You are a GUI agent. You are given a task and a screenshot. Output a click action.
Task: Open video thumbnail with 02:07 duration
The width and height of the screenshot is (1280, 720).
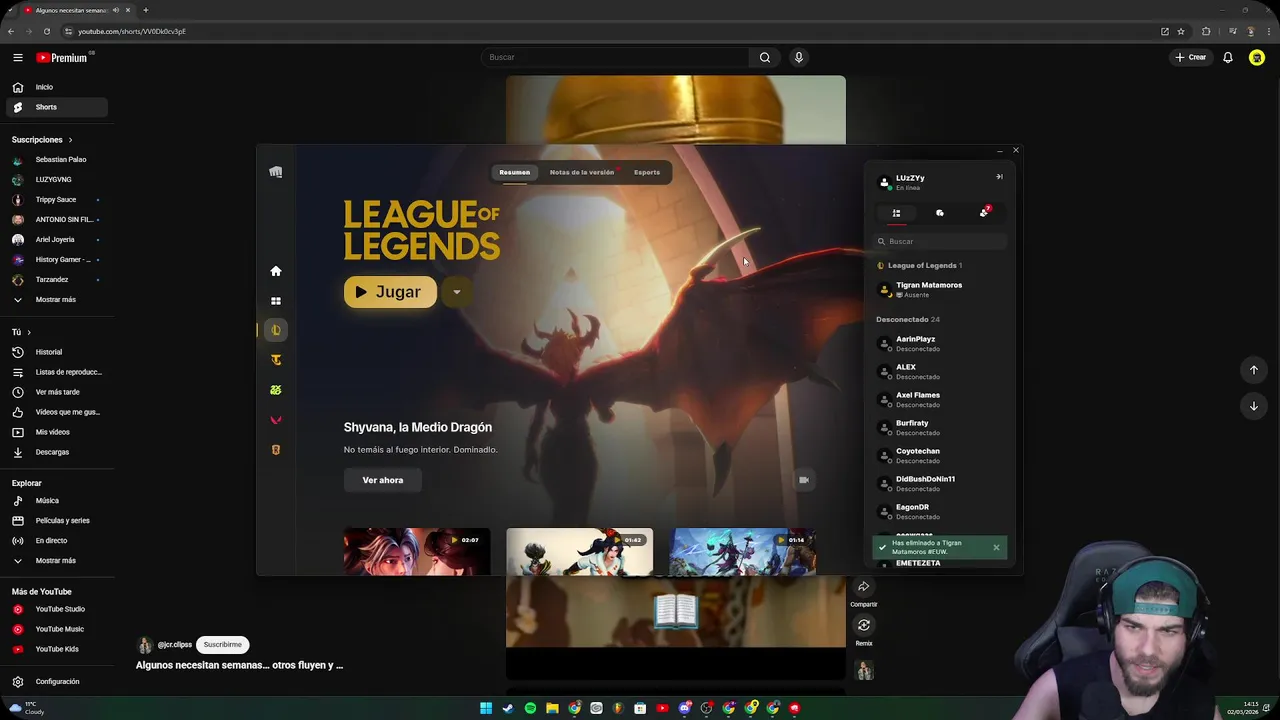417,551
